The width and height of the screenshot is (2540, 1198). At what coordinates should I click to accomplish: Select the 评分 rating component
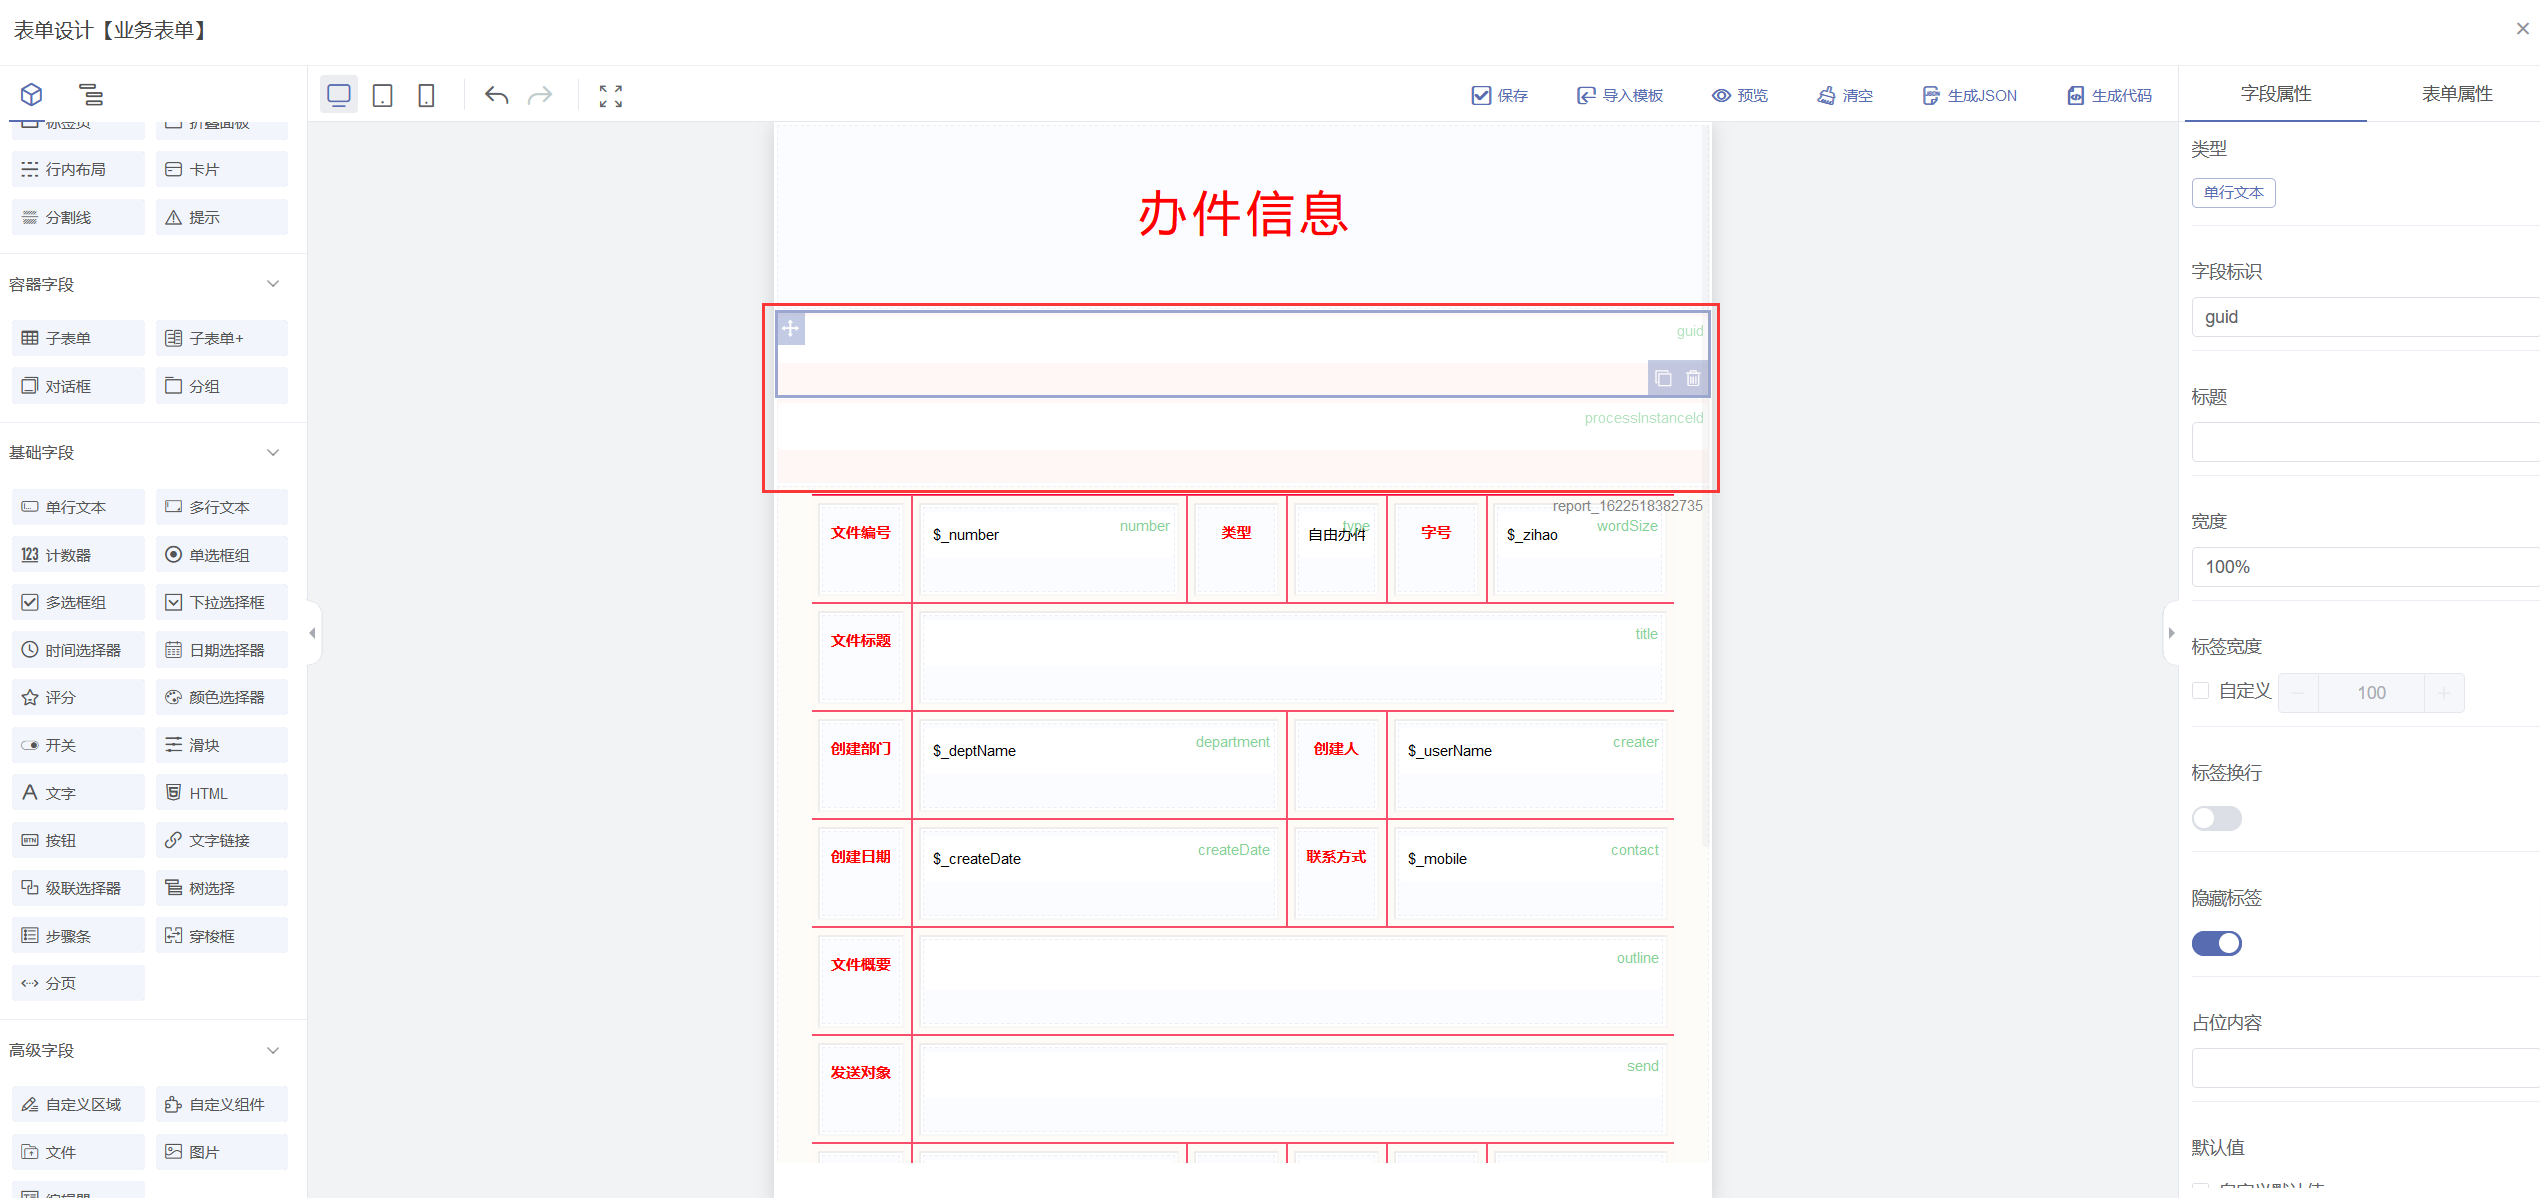coord(78,697)
